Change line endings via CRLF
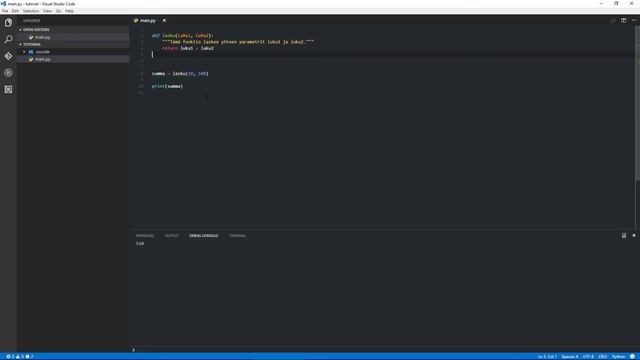The width and height of the screenshot is (640, 360). 603,357
